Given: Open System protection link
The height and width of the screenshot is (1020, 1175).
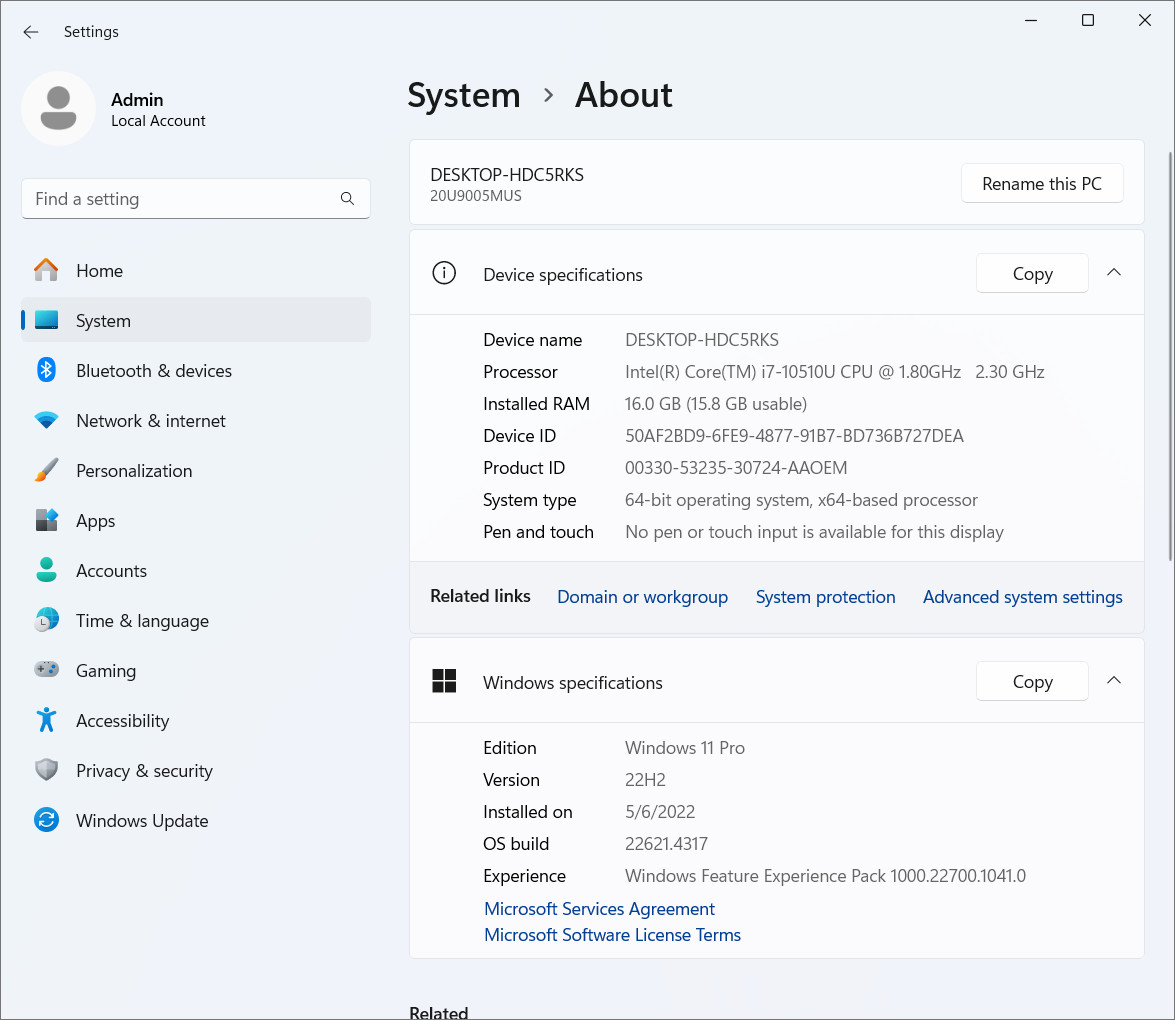Looking at the screenshot, I should click(825, 597).
